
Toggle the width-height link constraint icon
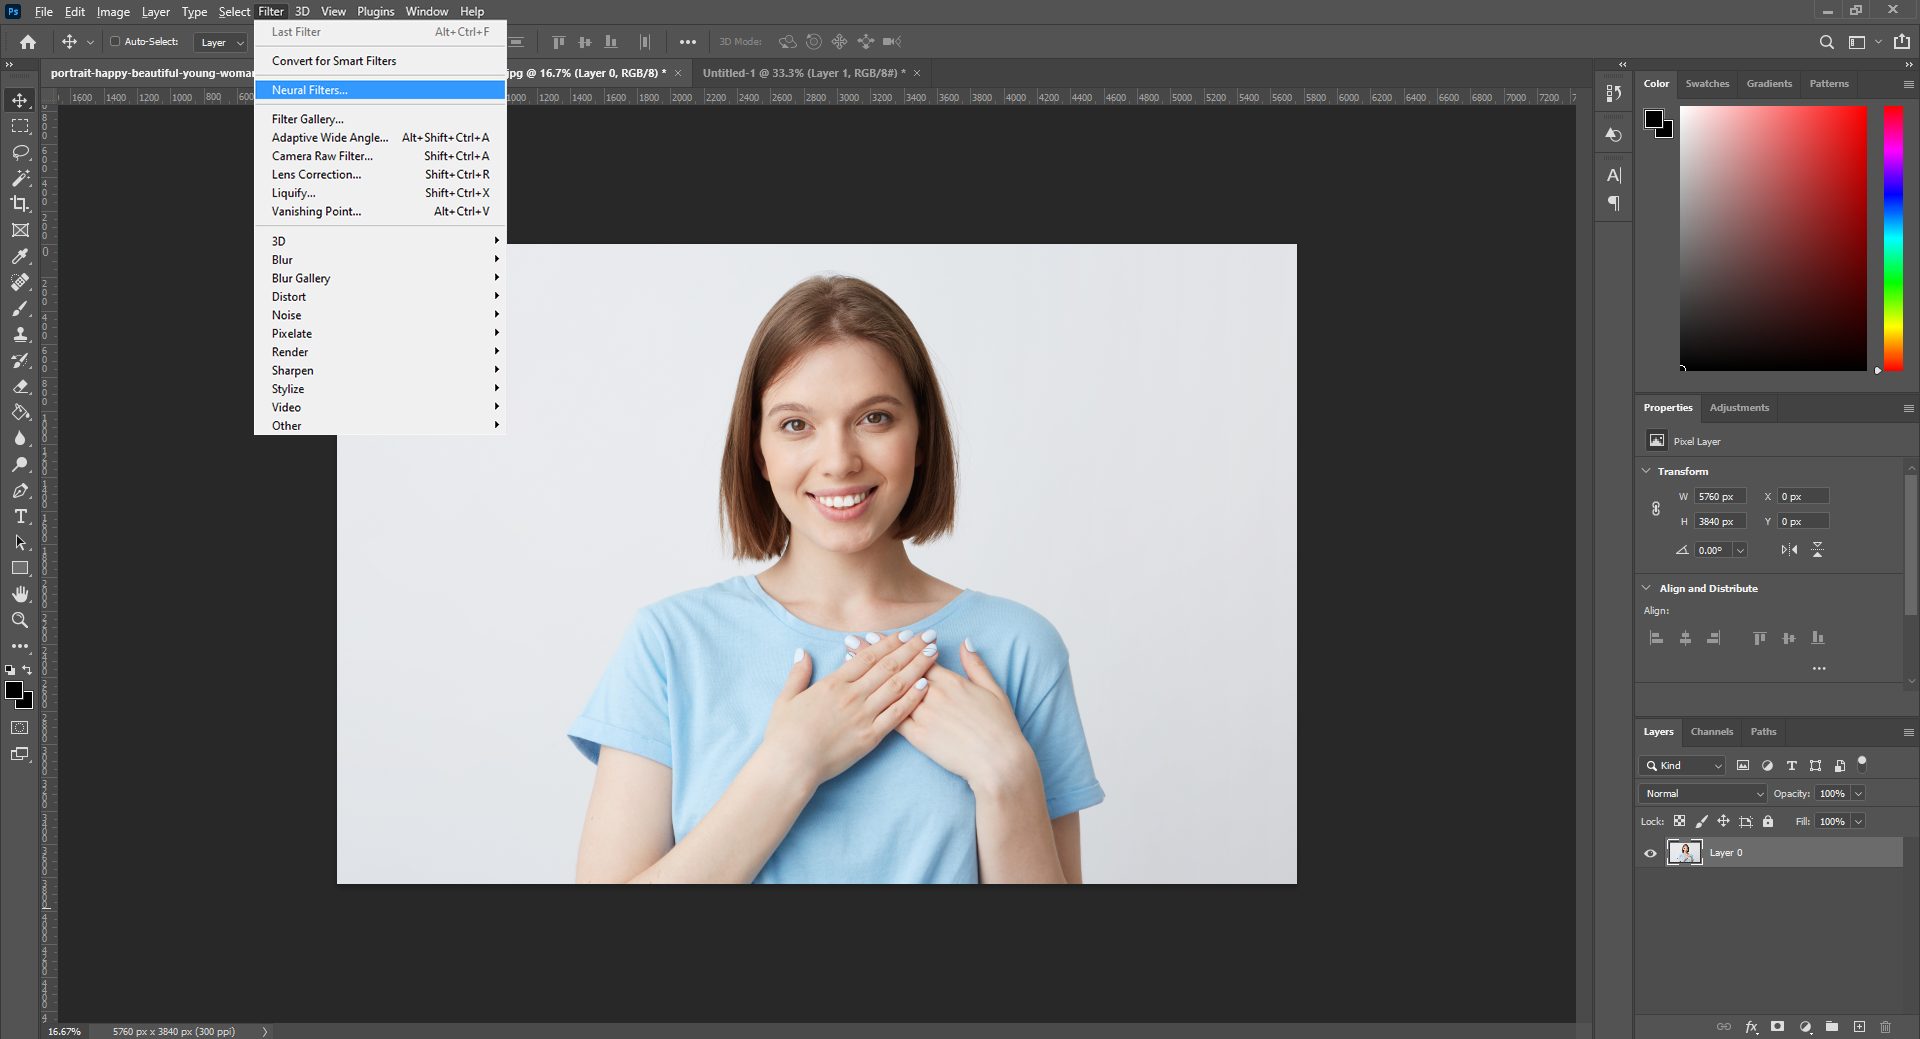click(x=1656, y=509)
